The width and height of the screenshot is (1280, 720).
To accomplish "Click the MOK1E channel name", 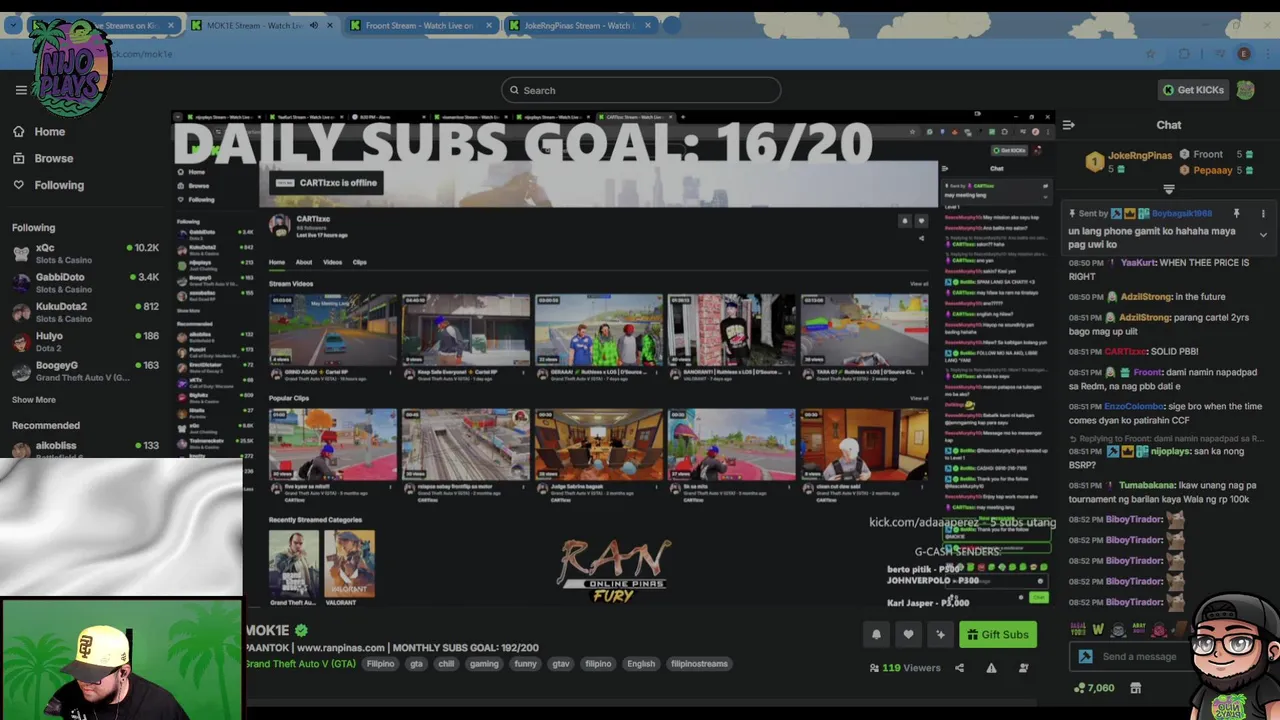I will [x=268, y=631].
